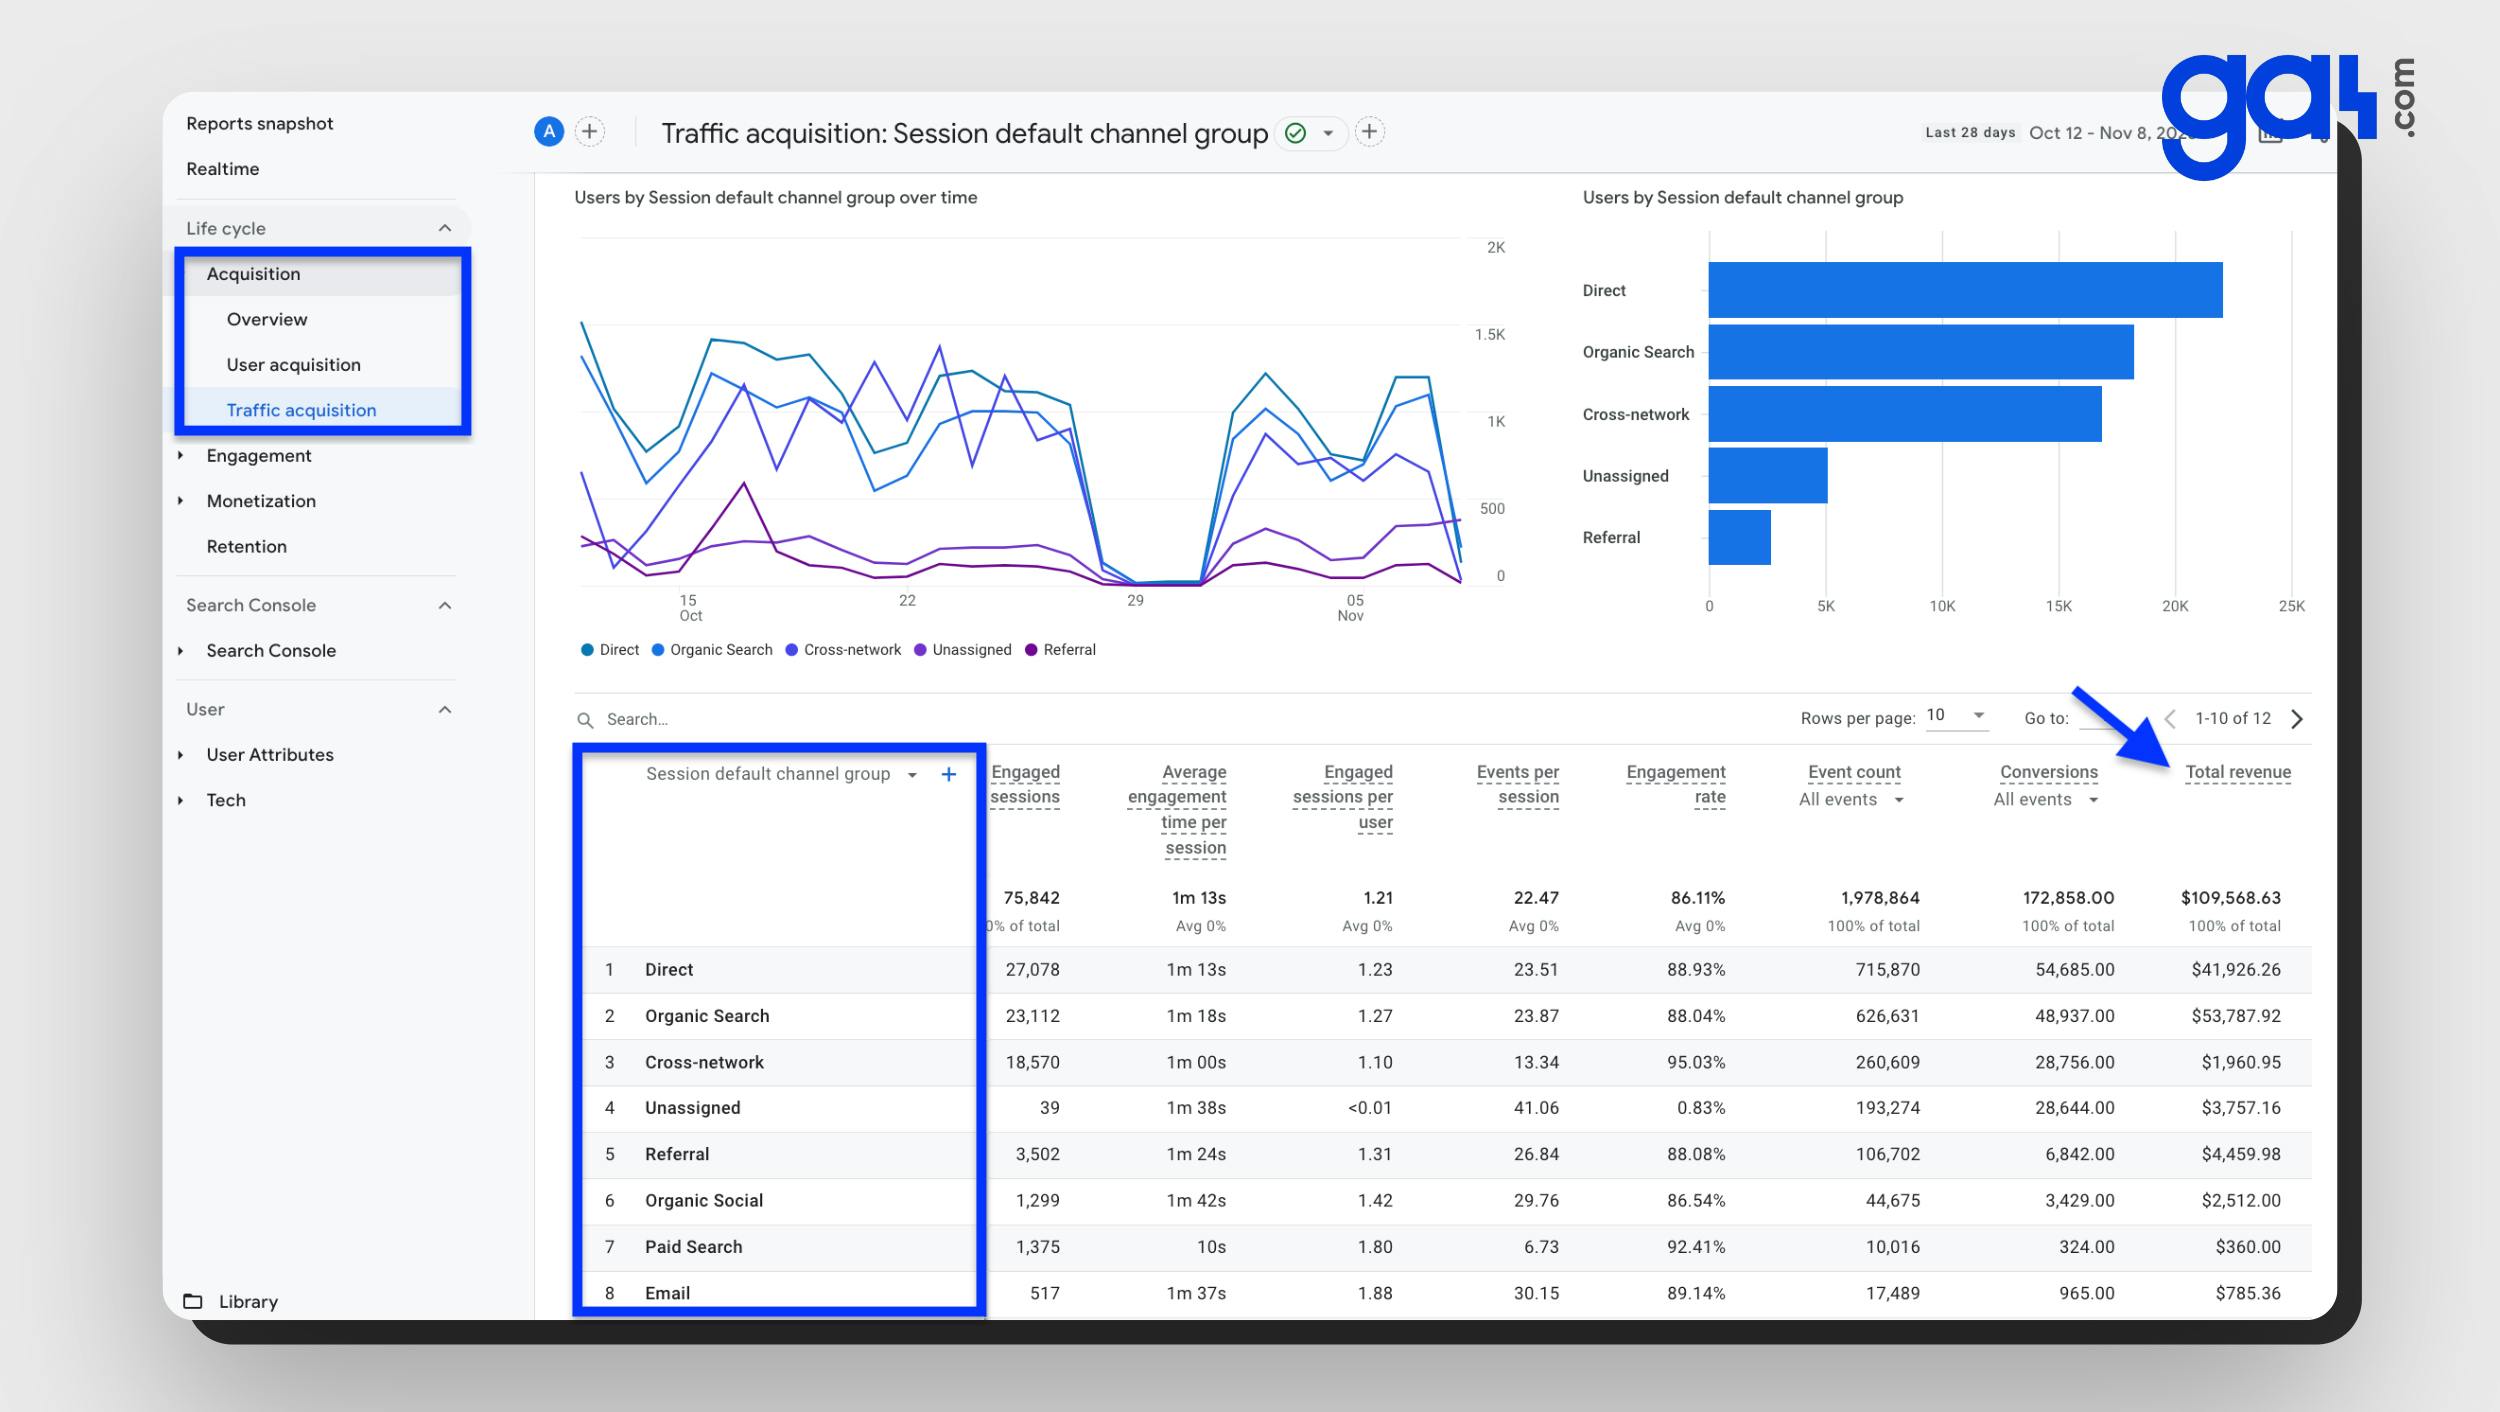Expand User Attributes in the sidebar
Viewport: 2500px width, 1412px height.
[180, 755]
